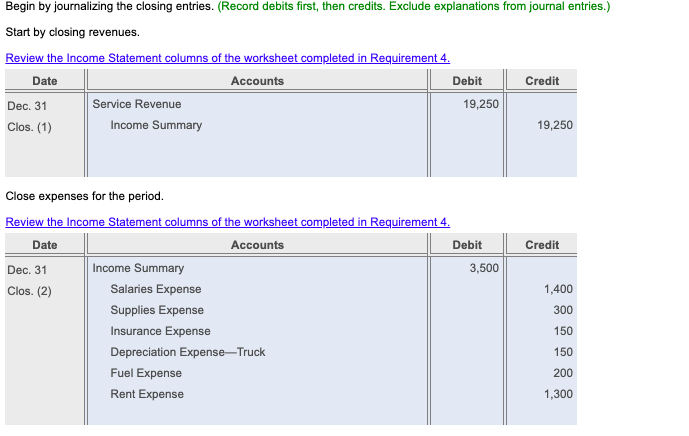The height and width of the screenshot is (436, 689).
Task: Click the 19,250 credit for Income Summary
Action: click(555, 125)
